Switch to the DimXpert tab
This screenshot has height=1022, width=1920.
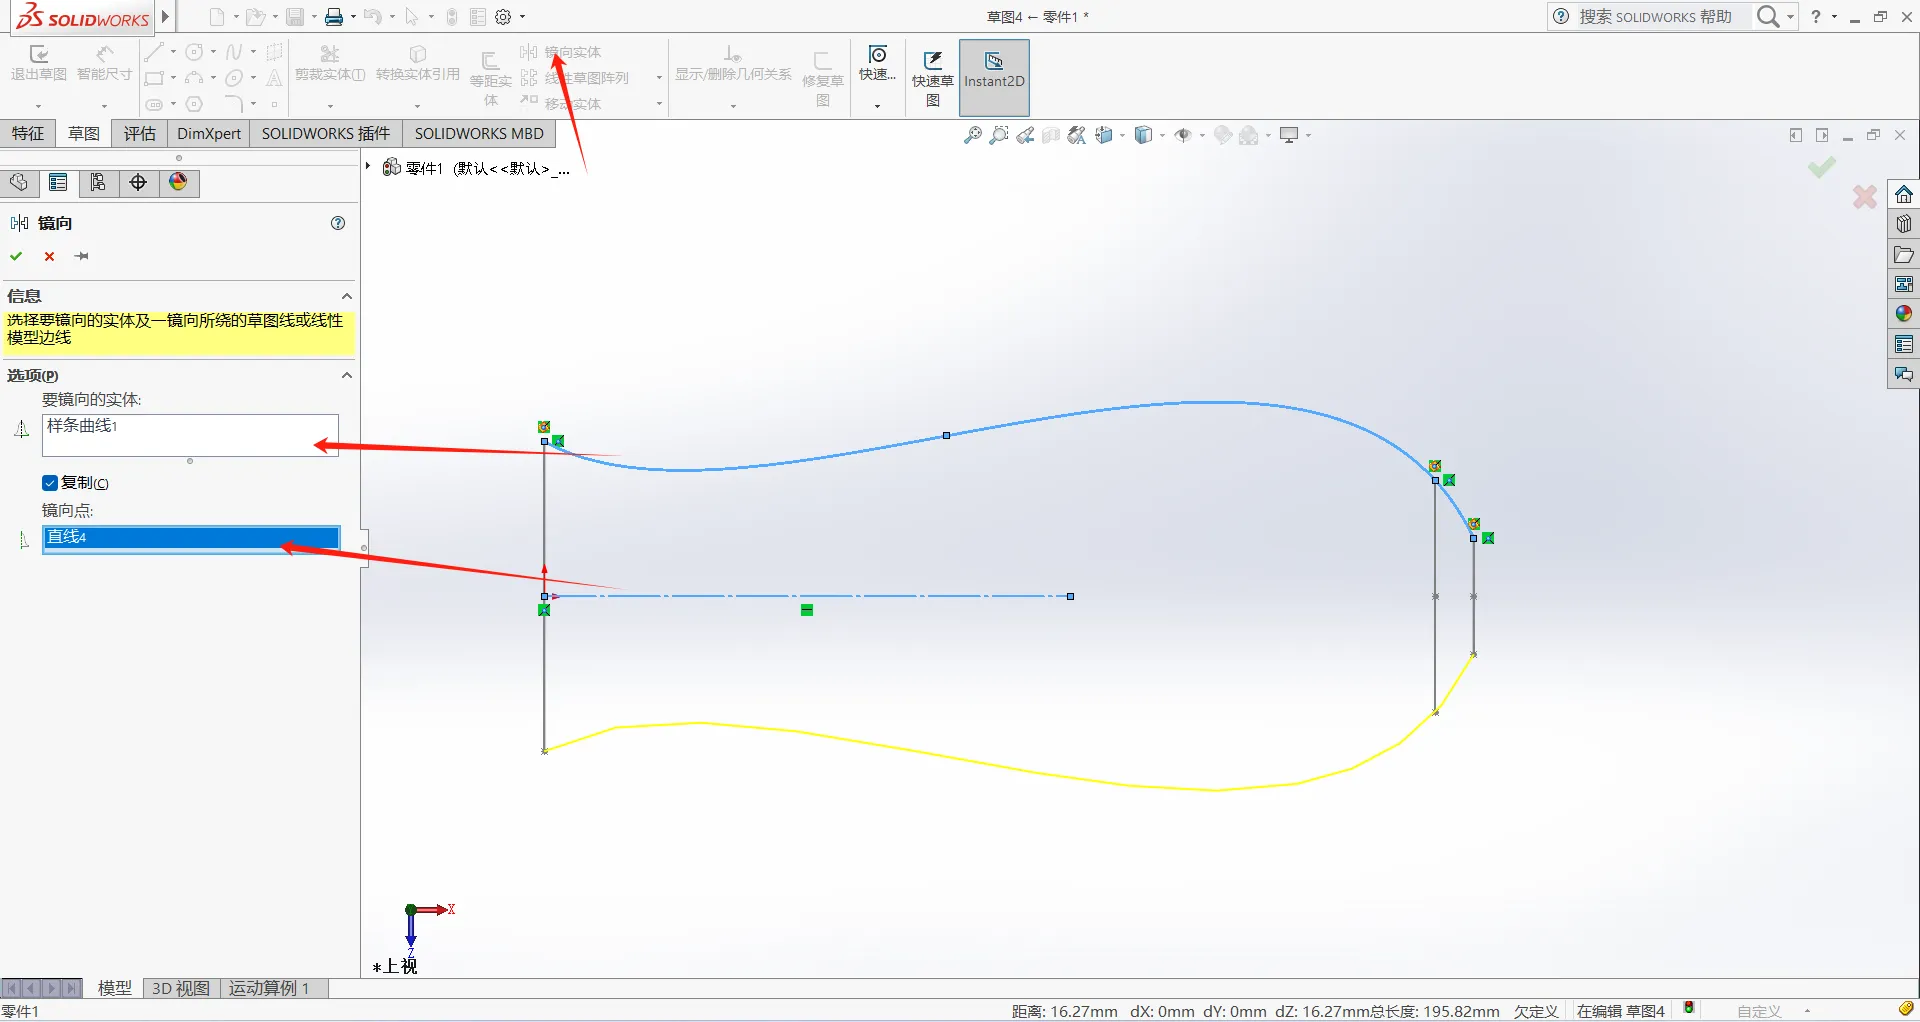tap(209, 134)
